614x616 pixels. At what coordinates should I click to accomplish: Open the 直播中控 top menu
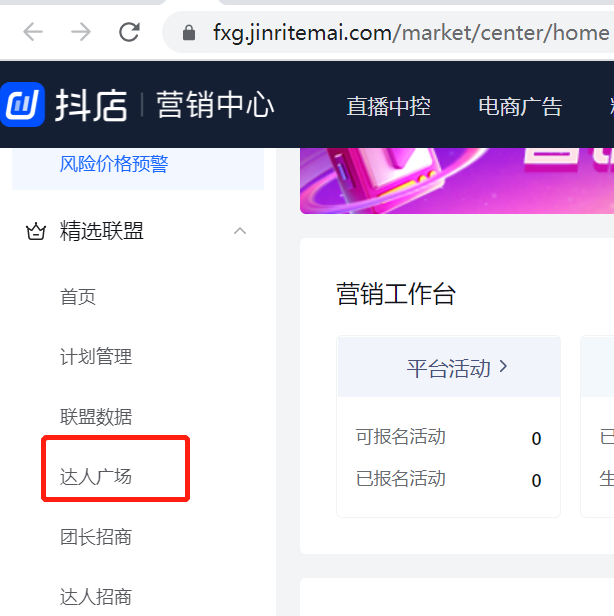[389, 106]
